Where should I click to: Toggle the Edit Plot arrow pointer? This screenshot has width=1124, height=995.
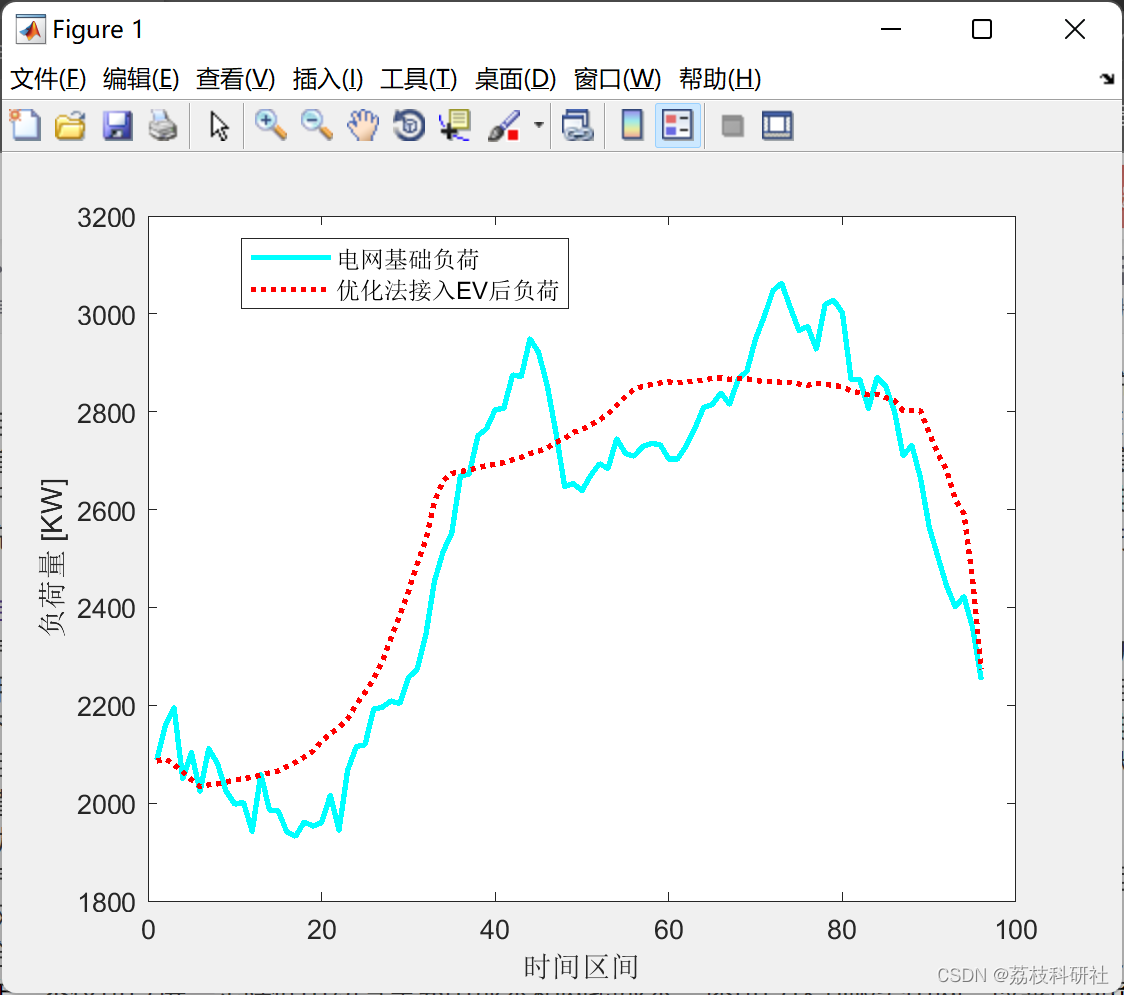tap(219, 125)
